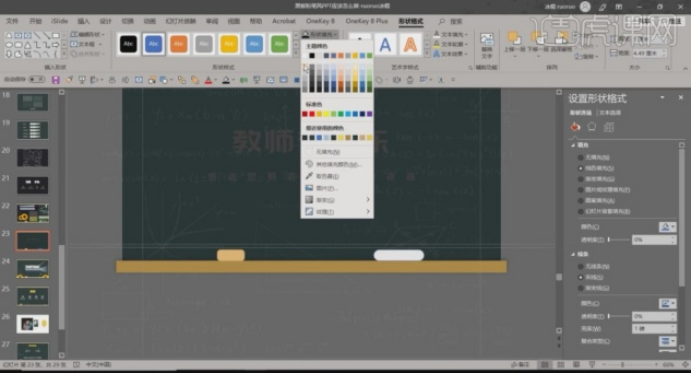
Task: Click the purple Save icon in quick toolbar
Action: pos(56,80)
